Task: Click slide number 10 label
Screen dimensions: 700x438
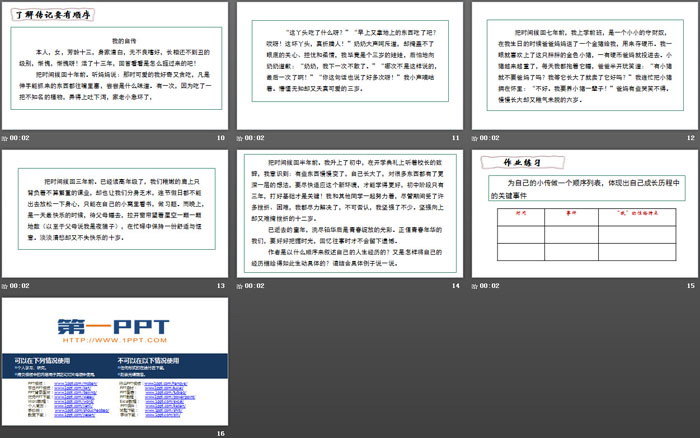Action: click(x=221, y=138)
